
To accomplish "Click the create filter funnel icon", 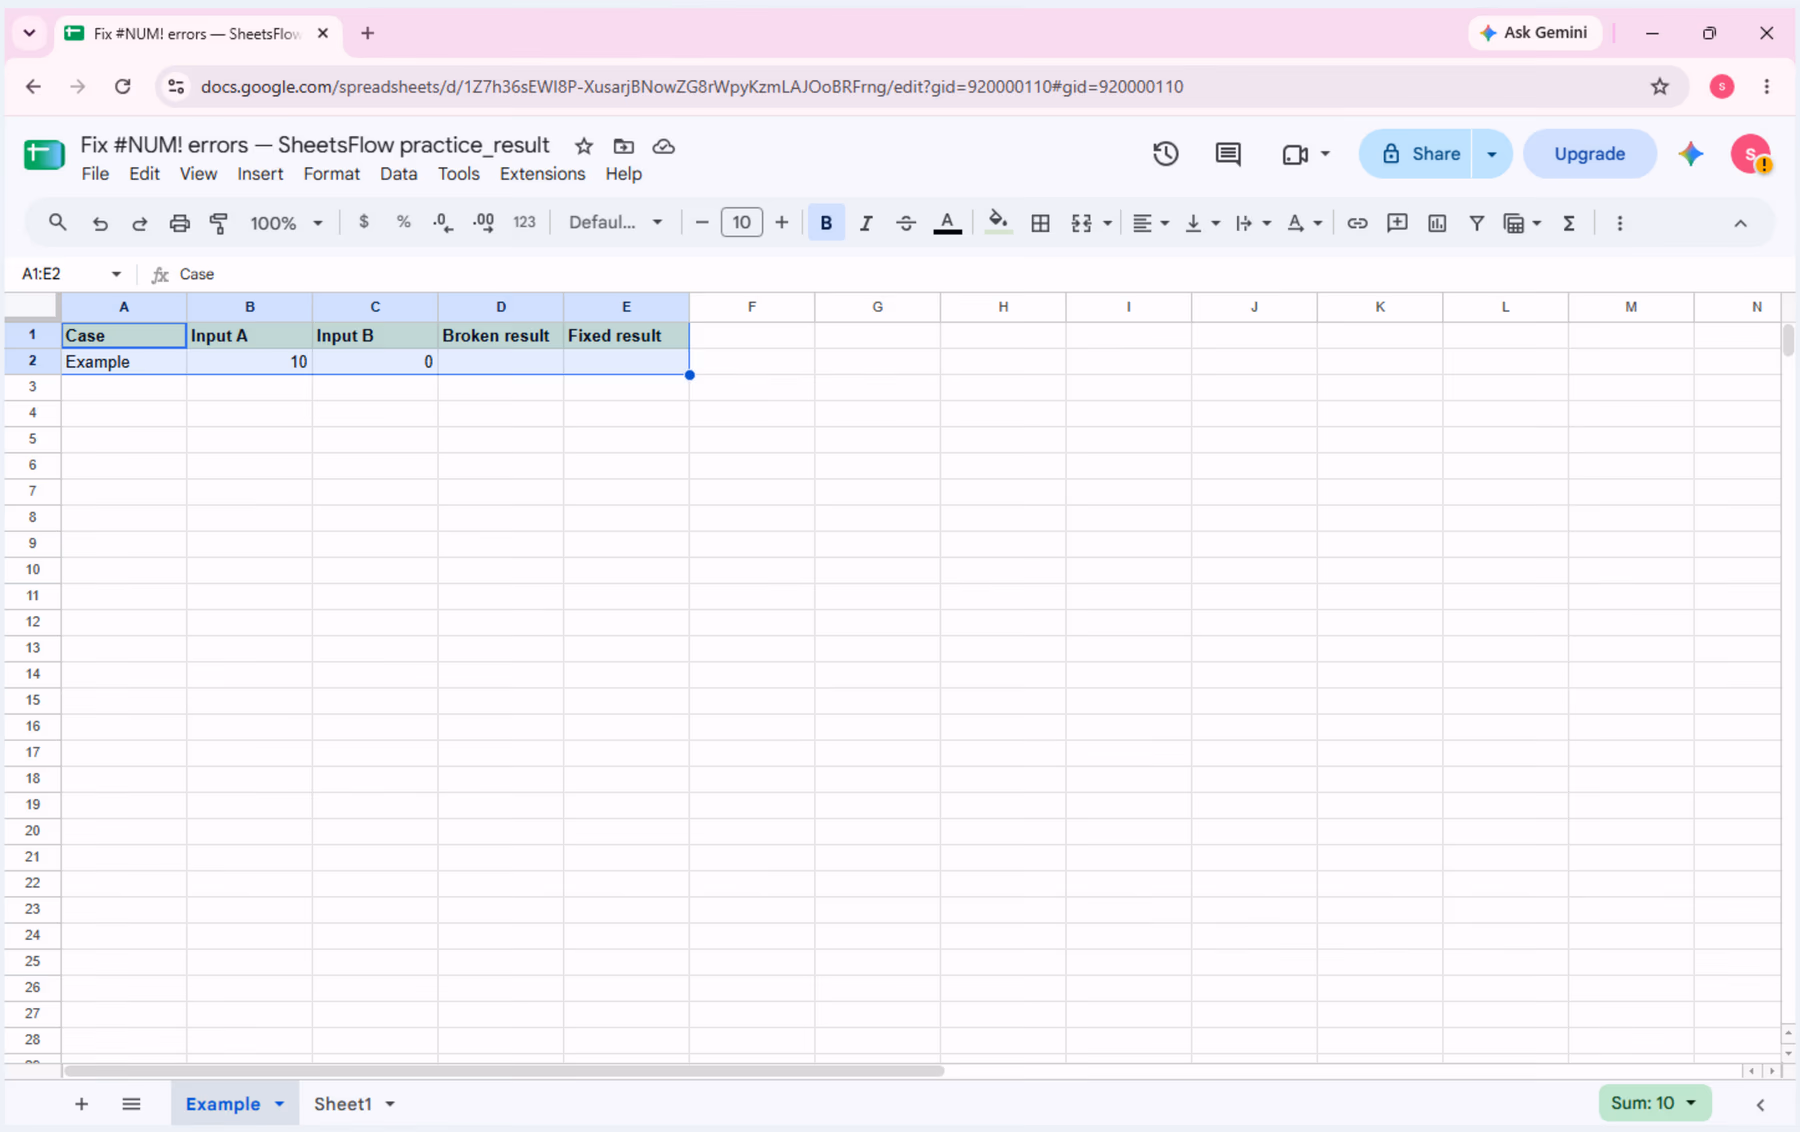I will (x=1476, y=223).
